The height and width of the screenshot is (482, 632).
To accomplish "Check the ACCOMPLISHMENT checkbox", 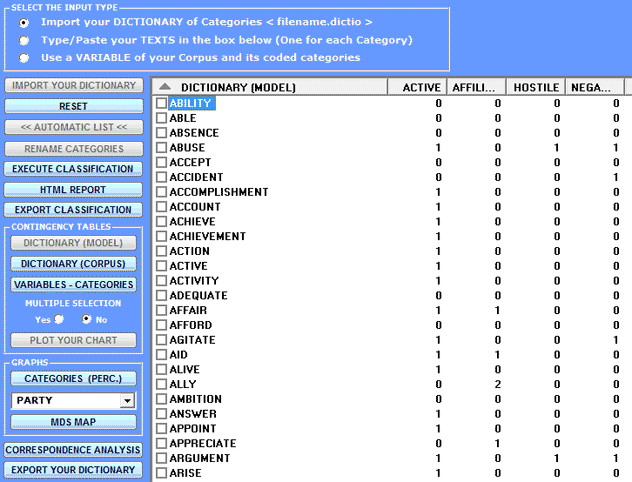I will pyautogui.click(x=162, y=192).
